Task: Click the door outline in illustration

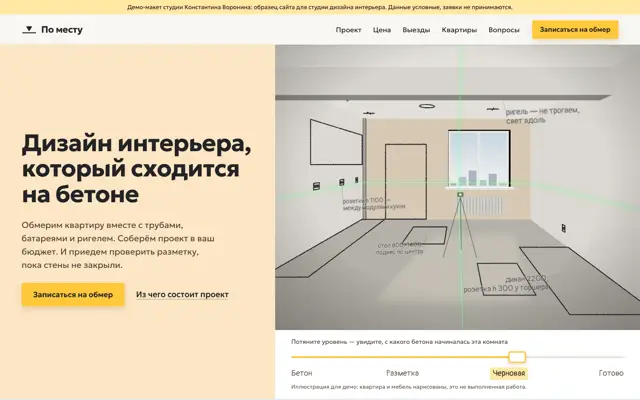Action: click(x=406, y=182)
